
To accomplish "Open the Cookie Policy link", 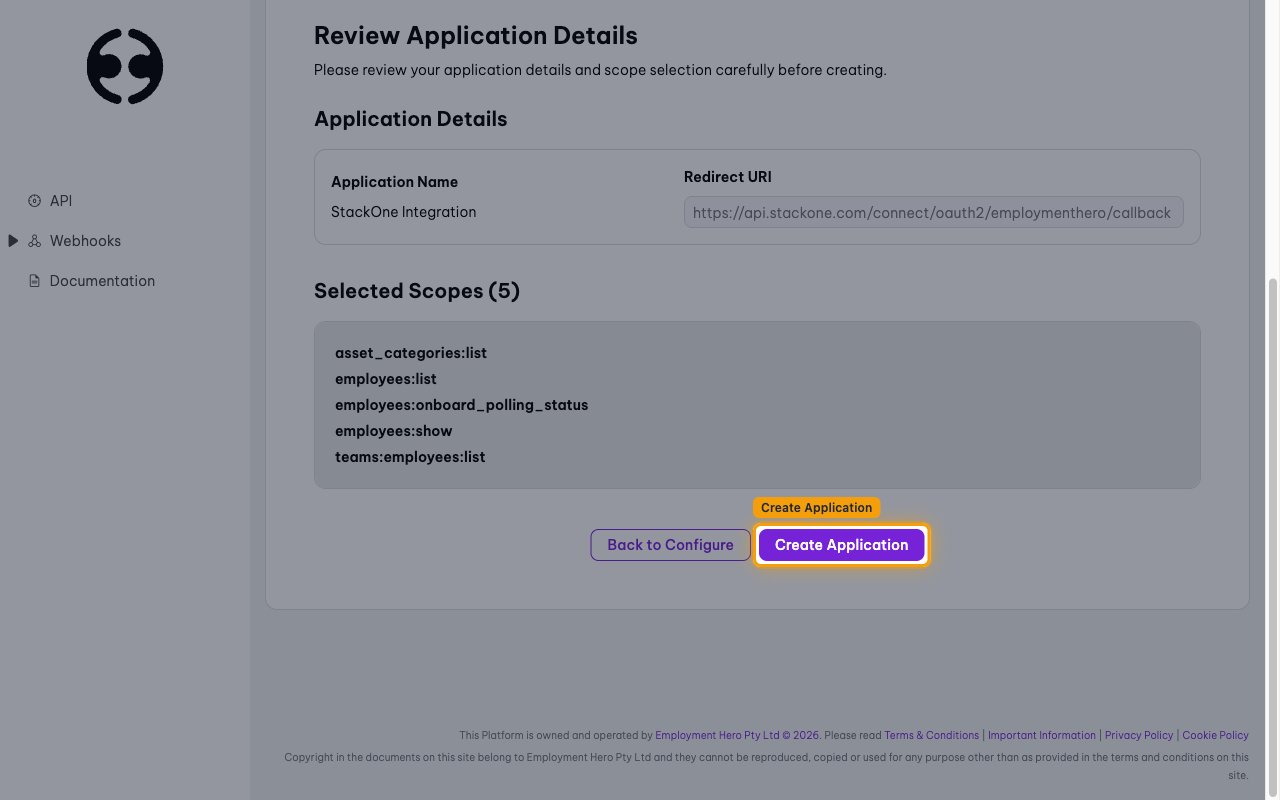I will point(1215,735).
